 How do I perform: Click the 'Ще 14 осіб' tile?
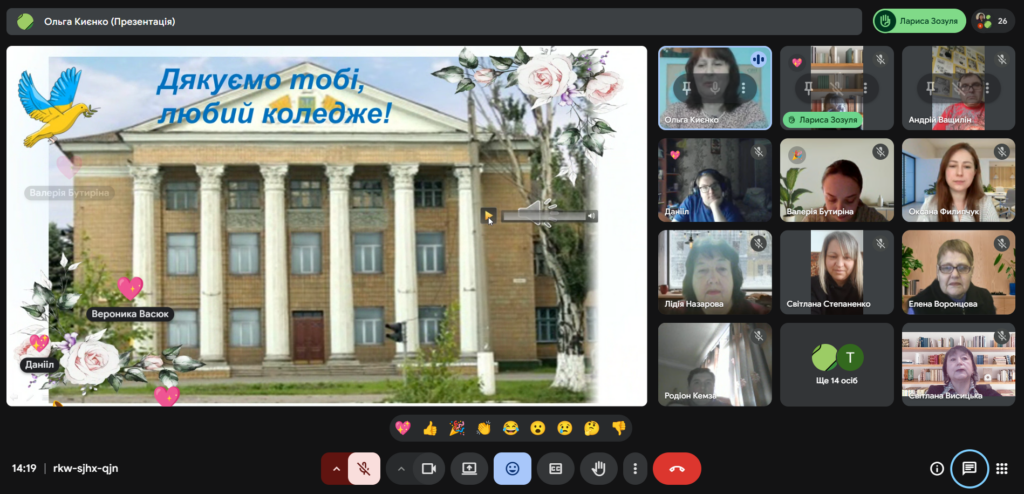coord(837,364)
